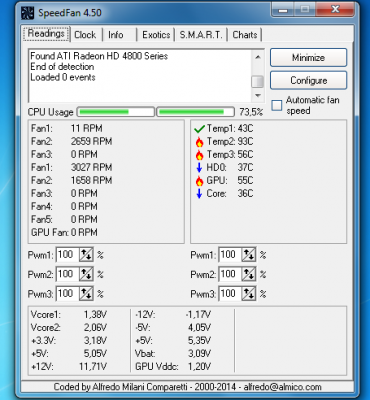
Task: Click the left Pwm3 spinner arrows
Action: [x=86, y=294]
